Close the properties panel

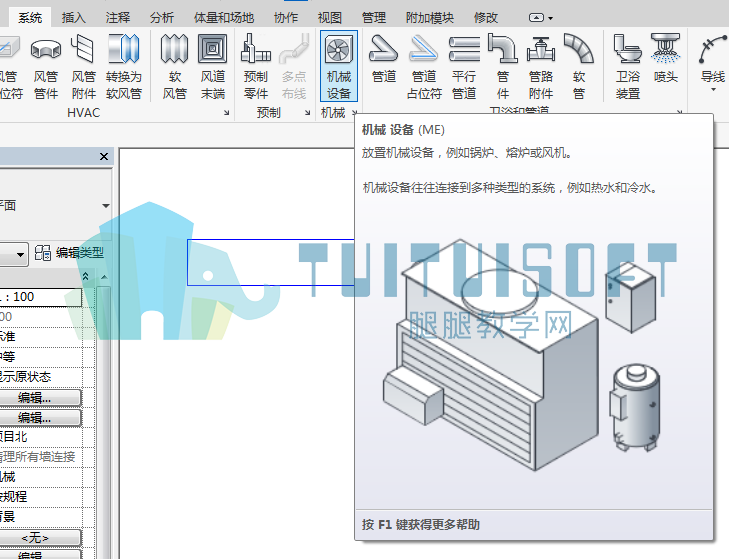(104, 157)
